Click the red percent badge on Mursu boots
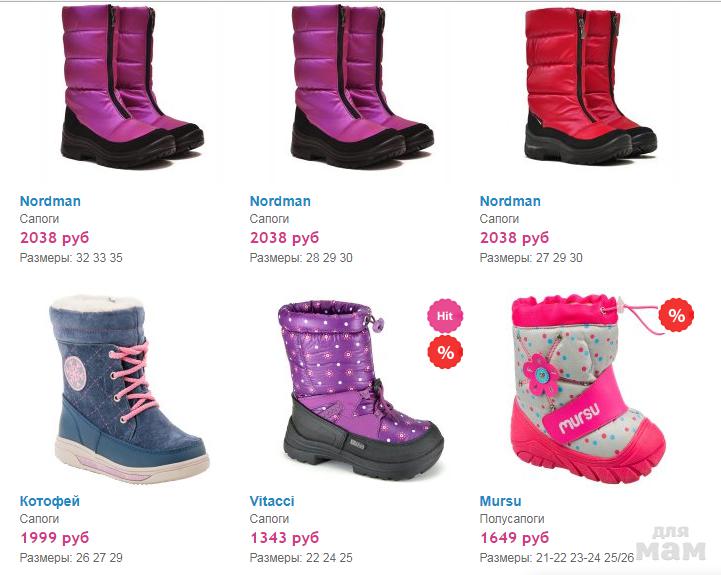This screenshot has height=575, width=721. click(x=676, y=315)
